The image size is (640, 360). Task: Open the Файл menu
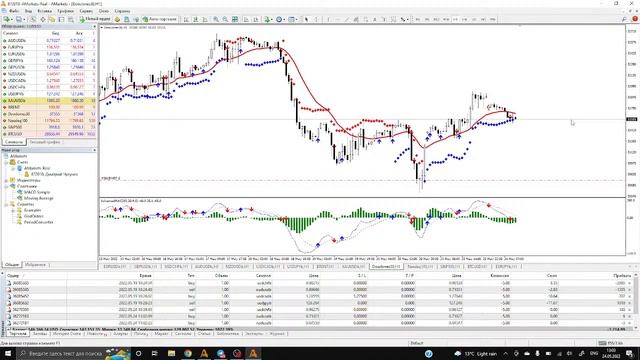[13, 11]
